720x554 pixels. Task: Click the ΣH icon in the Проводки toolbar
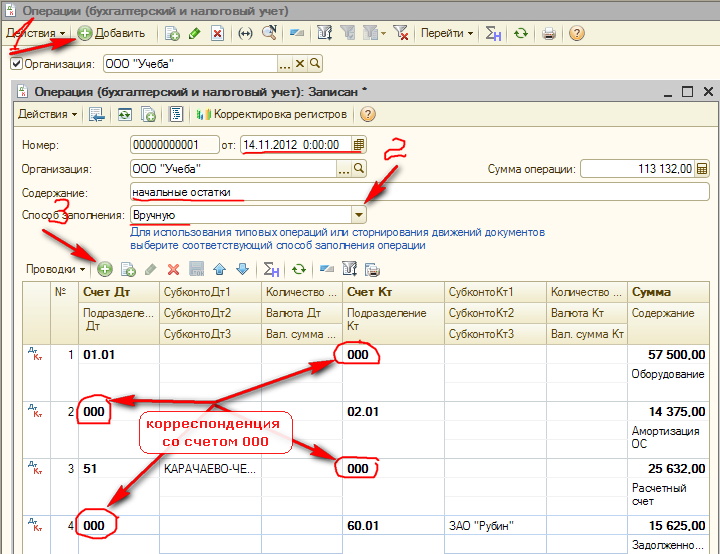271,269
